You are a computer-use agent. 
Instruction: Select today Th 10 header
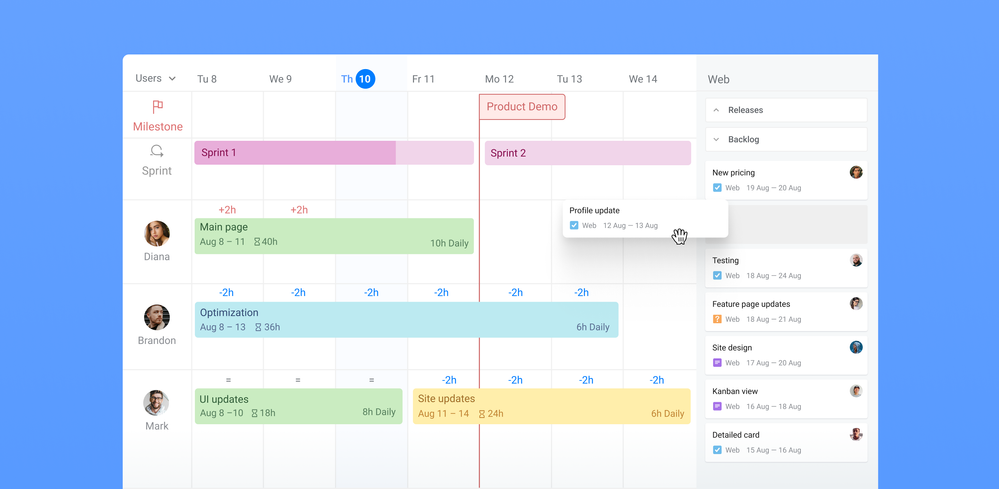pyautogui.click(x=358, y=79)
